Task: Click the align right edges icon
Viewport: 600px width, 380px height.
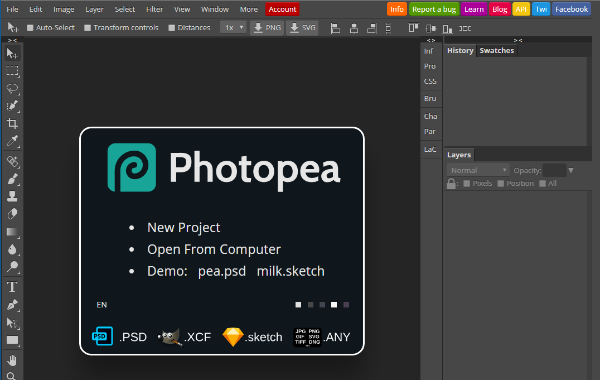Action: click(x=372, y=28)
